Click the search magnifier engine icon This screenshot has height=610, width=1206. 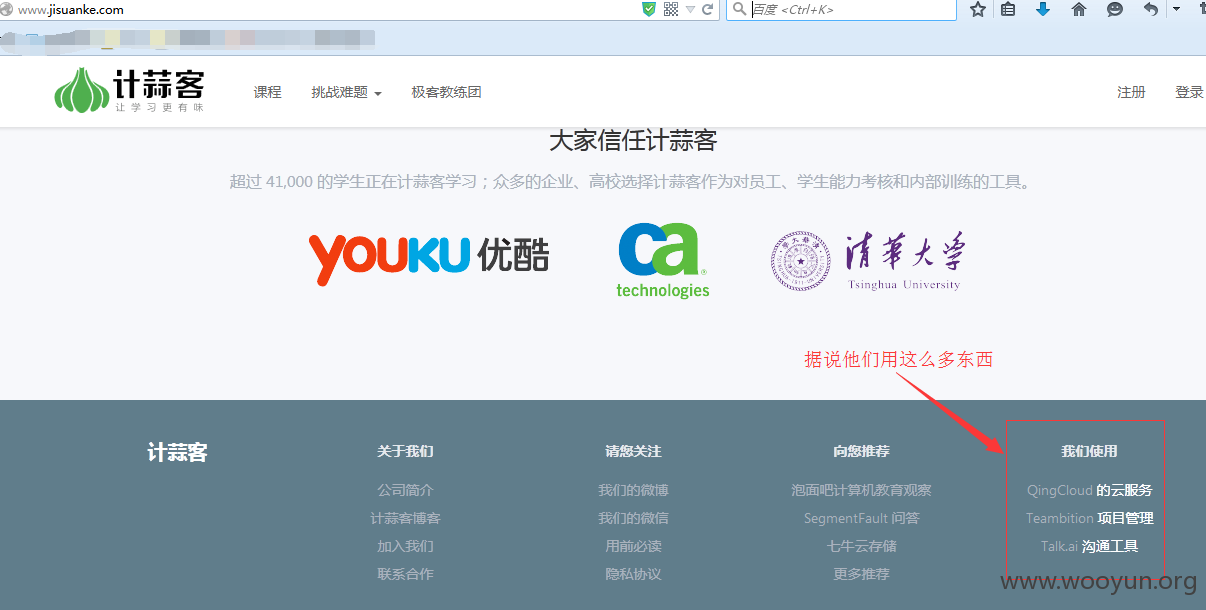739,9
